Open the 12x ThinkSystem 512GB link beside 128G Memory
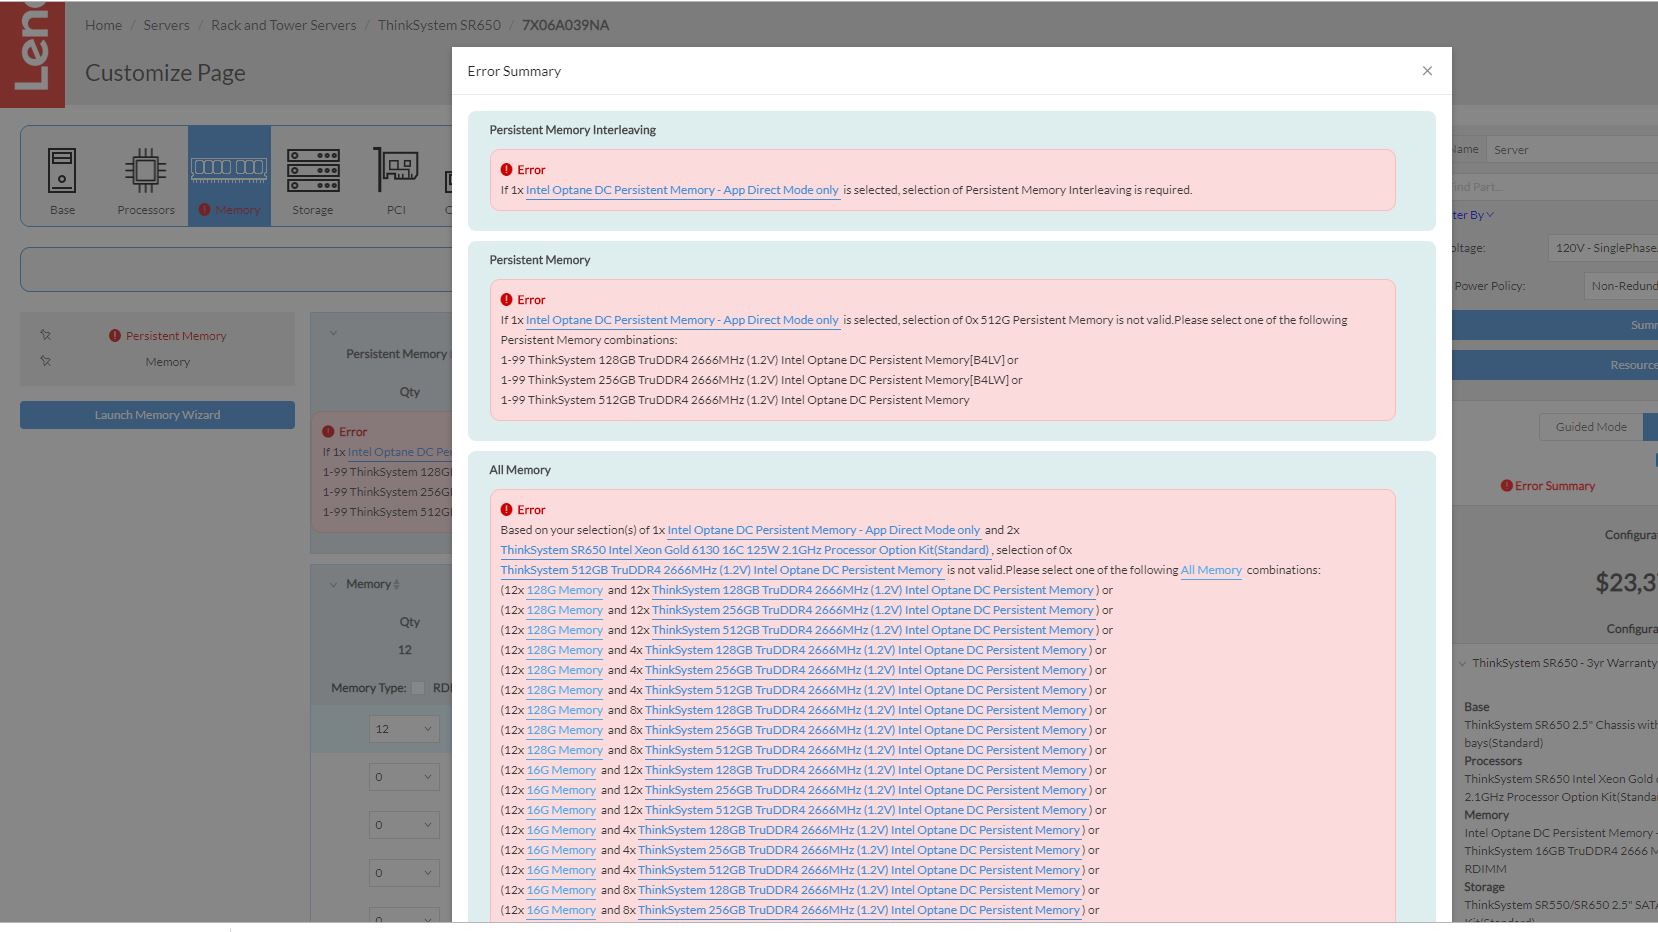 [873, 630]
